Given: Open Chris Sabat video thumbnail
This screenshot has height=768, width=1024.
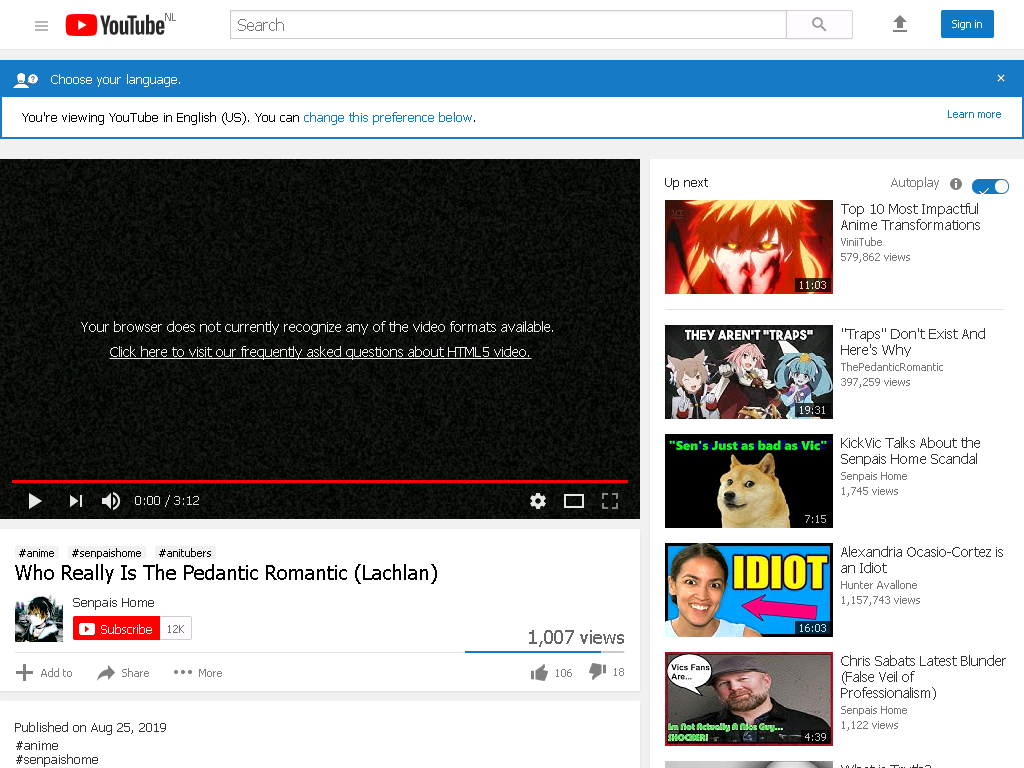Looking at the screenshot, I should click(x=748, y=699).
